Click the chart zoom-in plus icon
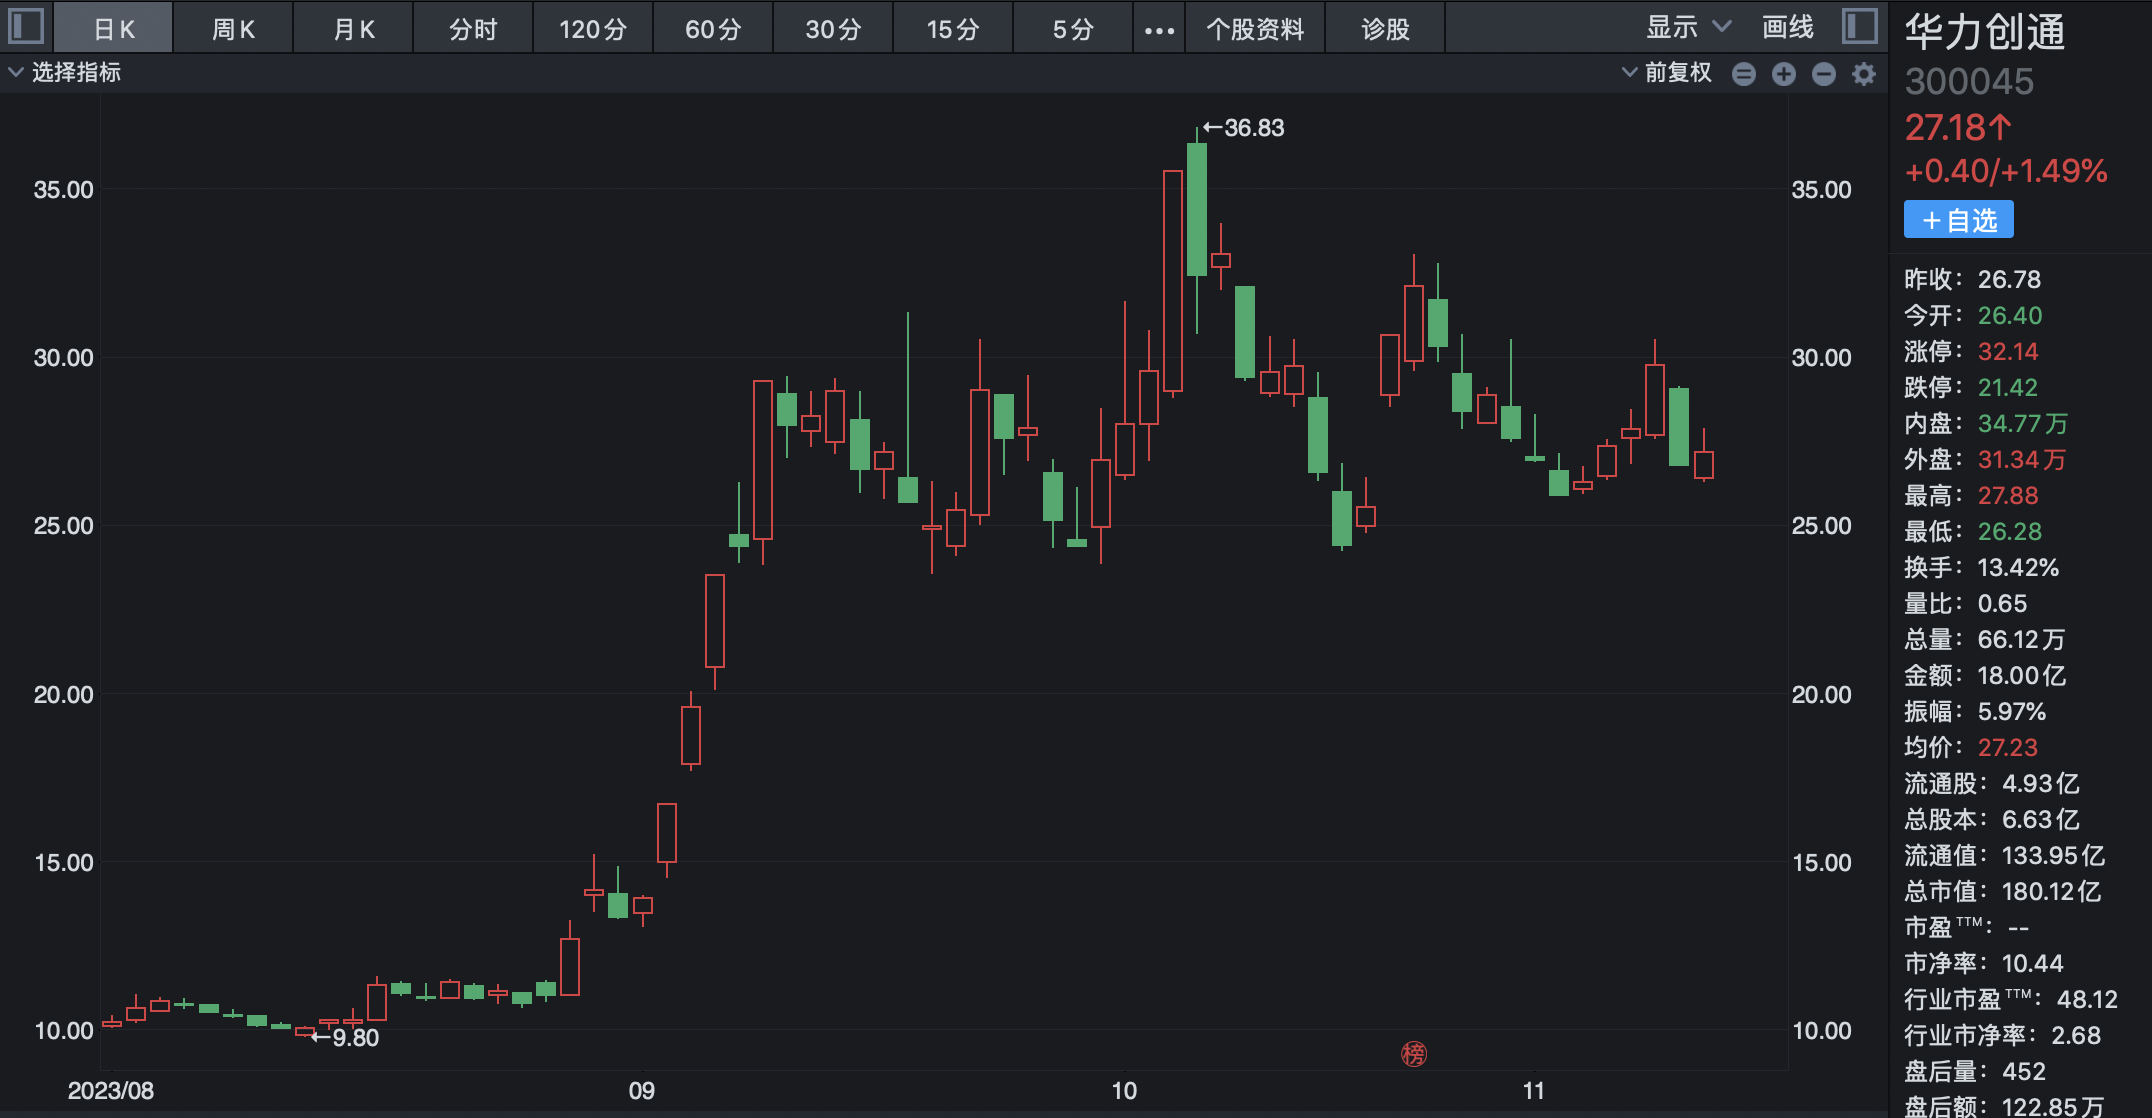This screenshot has width=2152, height=1118. (x=1783, y=73)
